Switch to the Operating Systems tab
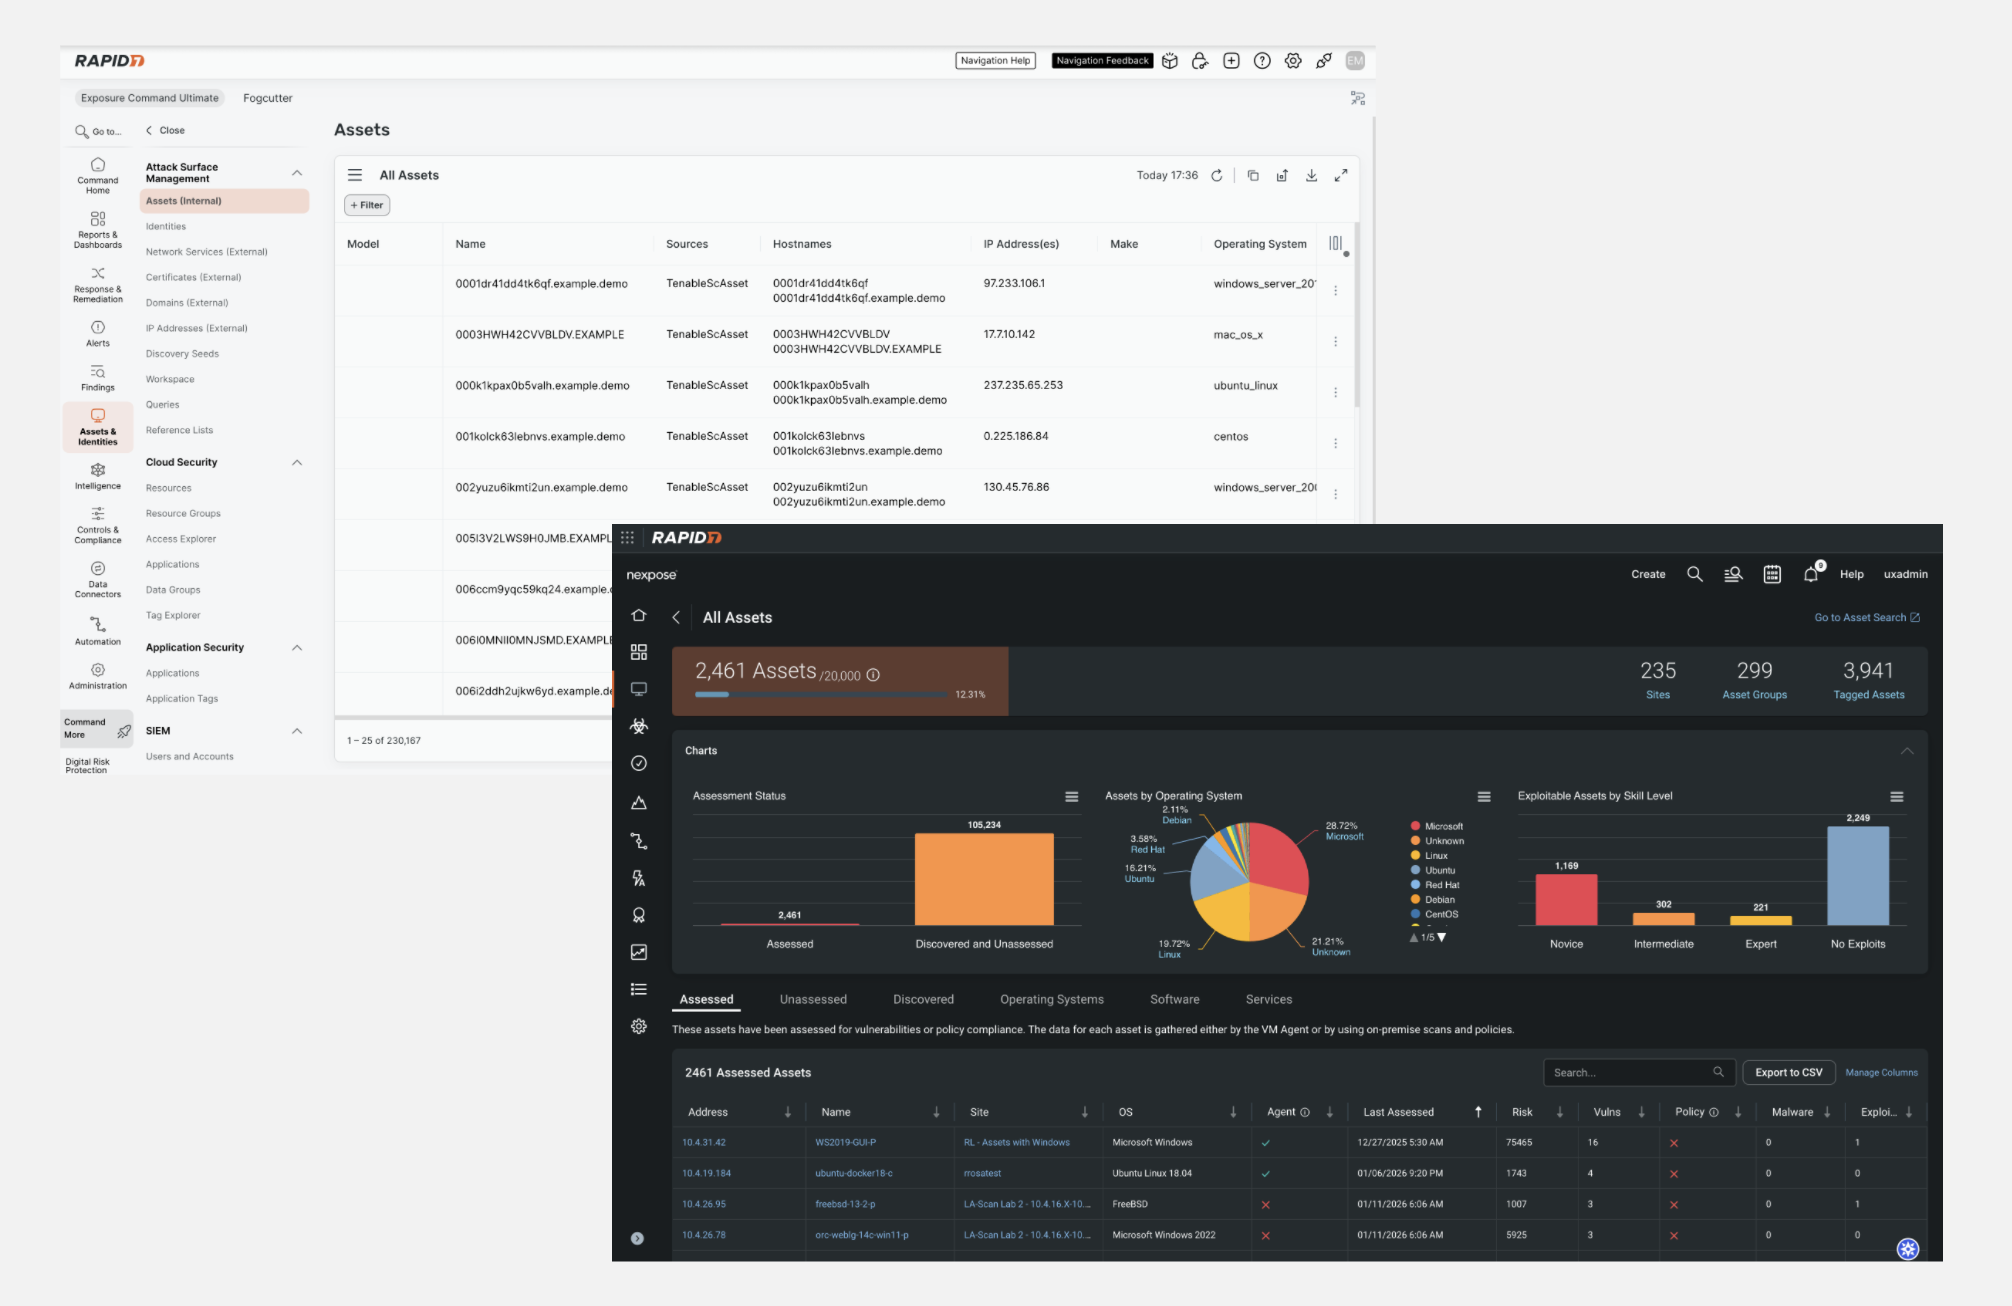 (1052, 999)
